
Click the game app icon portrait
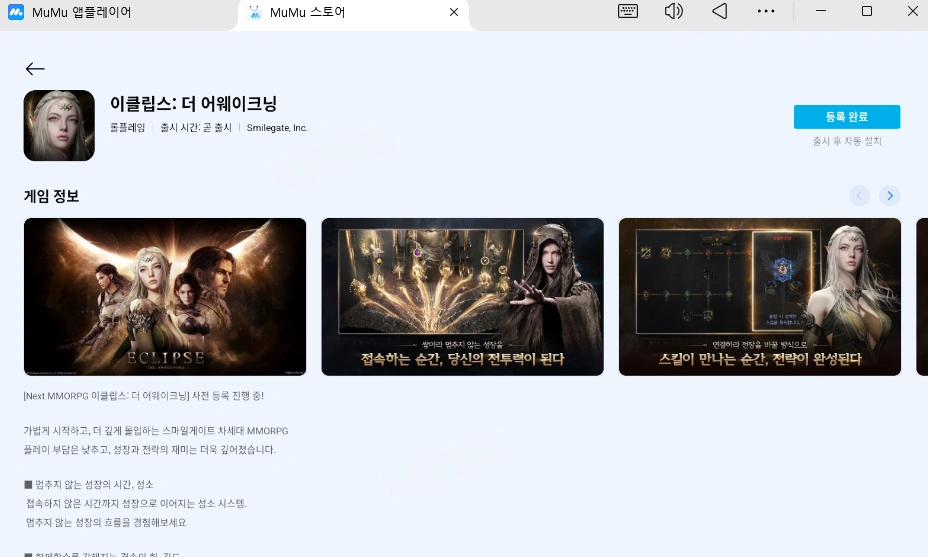pyautogui.click(x=59, y=125)
